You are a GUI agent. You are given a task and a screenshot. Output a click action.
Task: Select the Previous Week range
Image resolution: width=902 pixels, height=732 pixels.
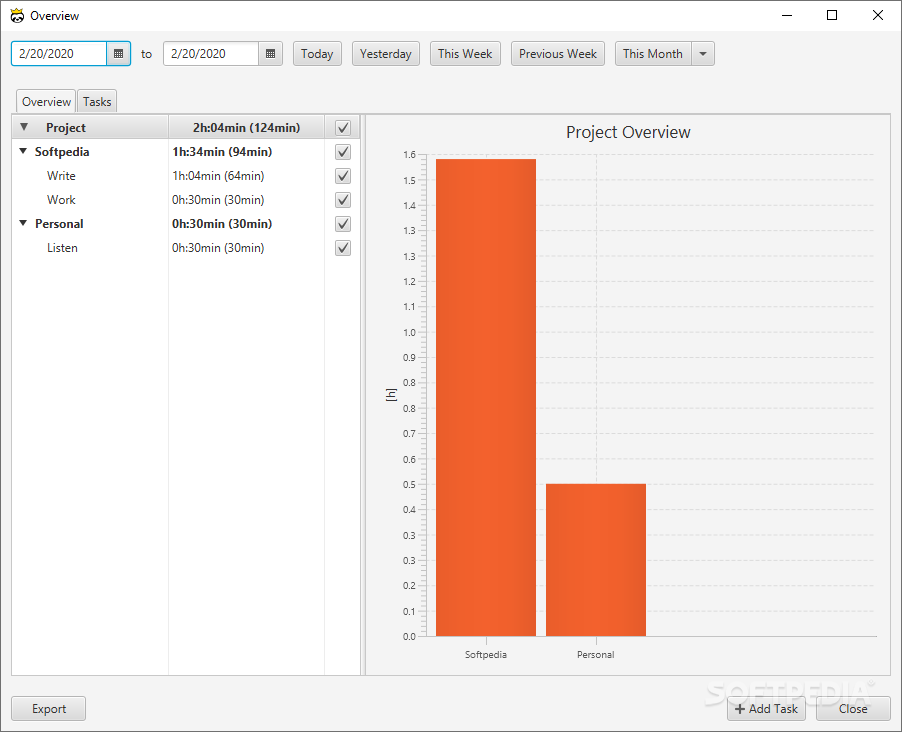pos(557,54)
